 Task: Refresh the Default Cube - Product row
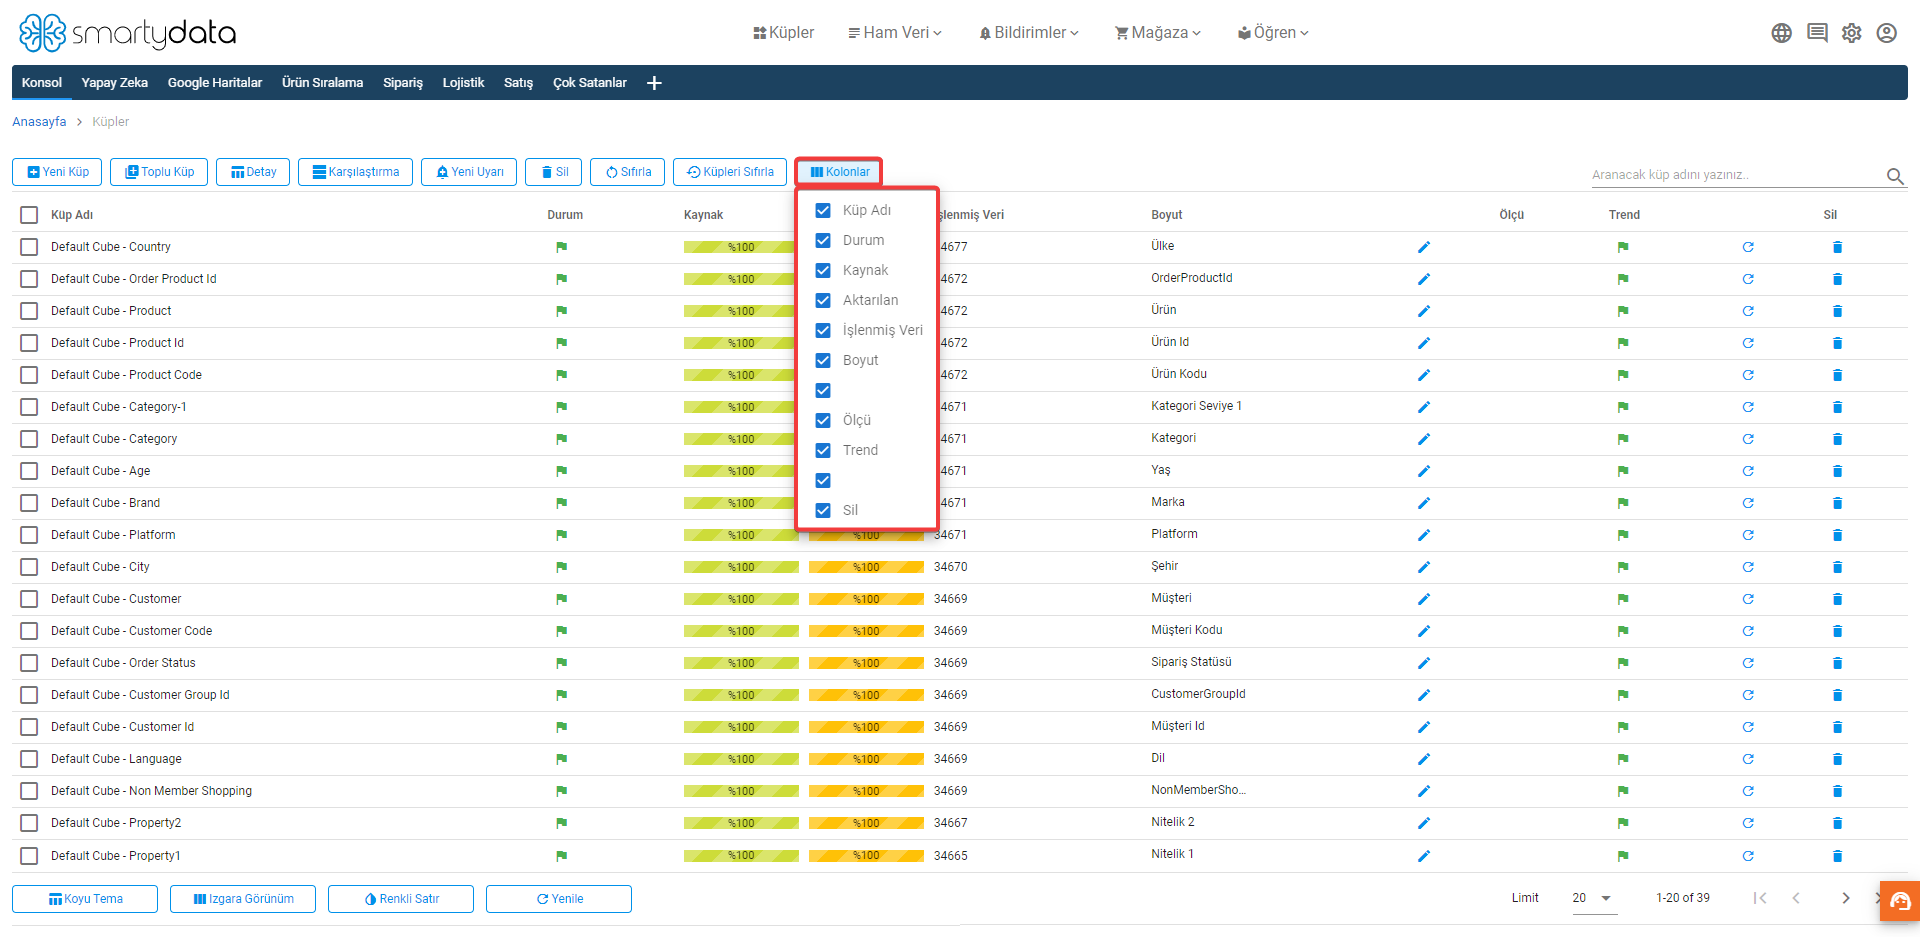pyautogui.click(x=1748, y=311)
